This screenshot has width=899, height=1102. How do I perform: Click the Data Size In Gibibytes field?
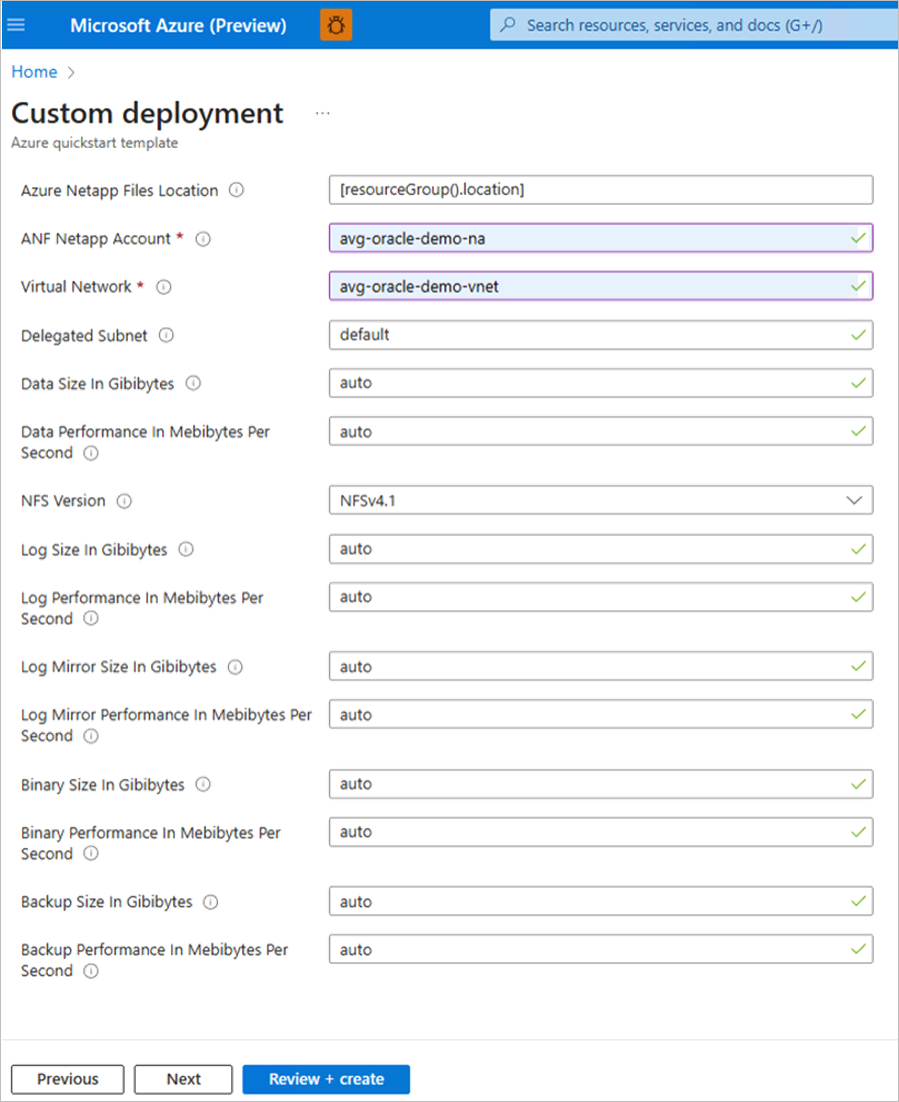tap(590, 383)
